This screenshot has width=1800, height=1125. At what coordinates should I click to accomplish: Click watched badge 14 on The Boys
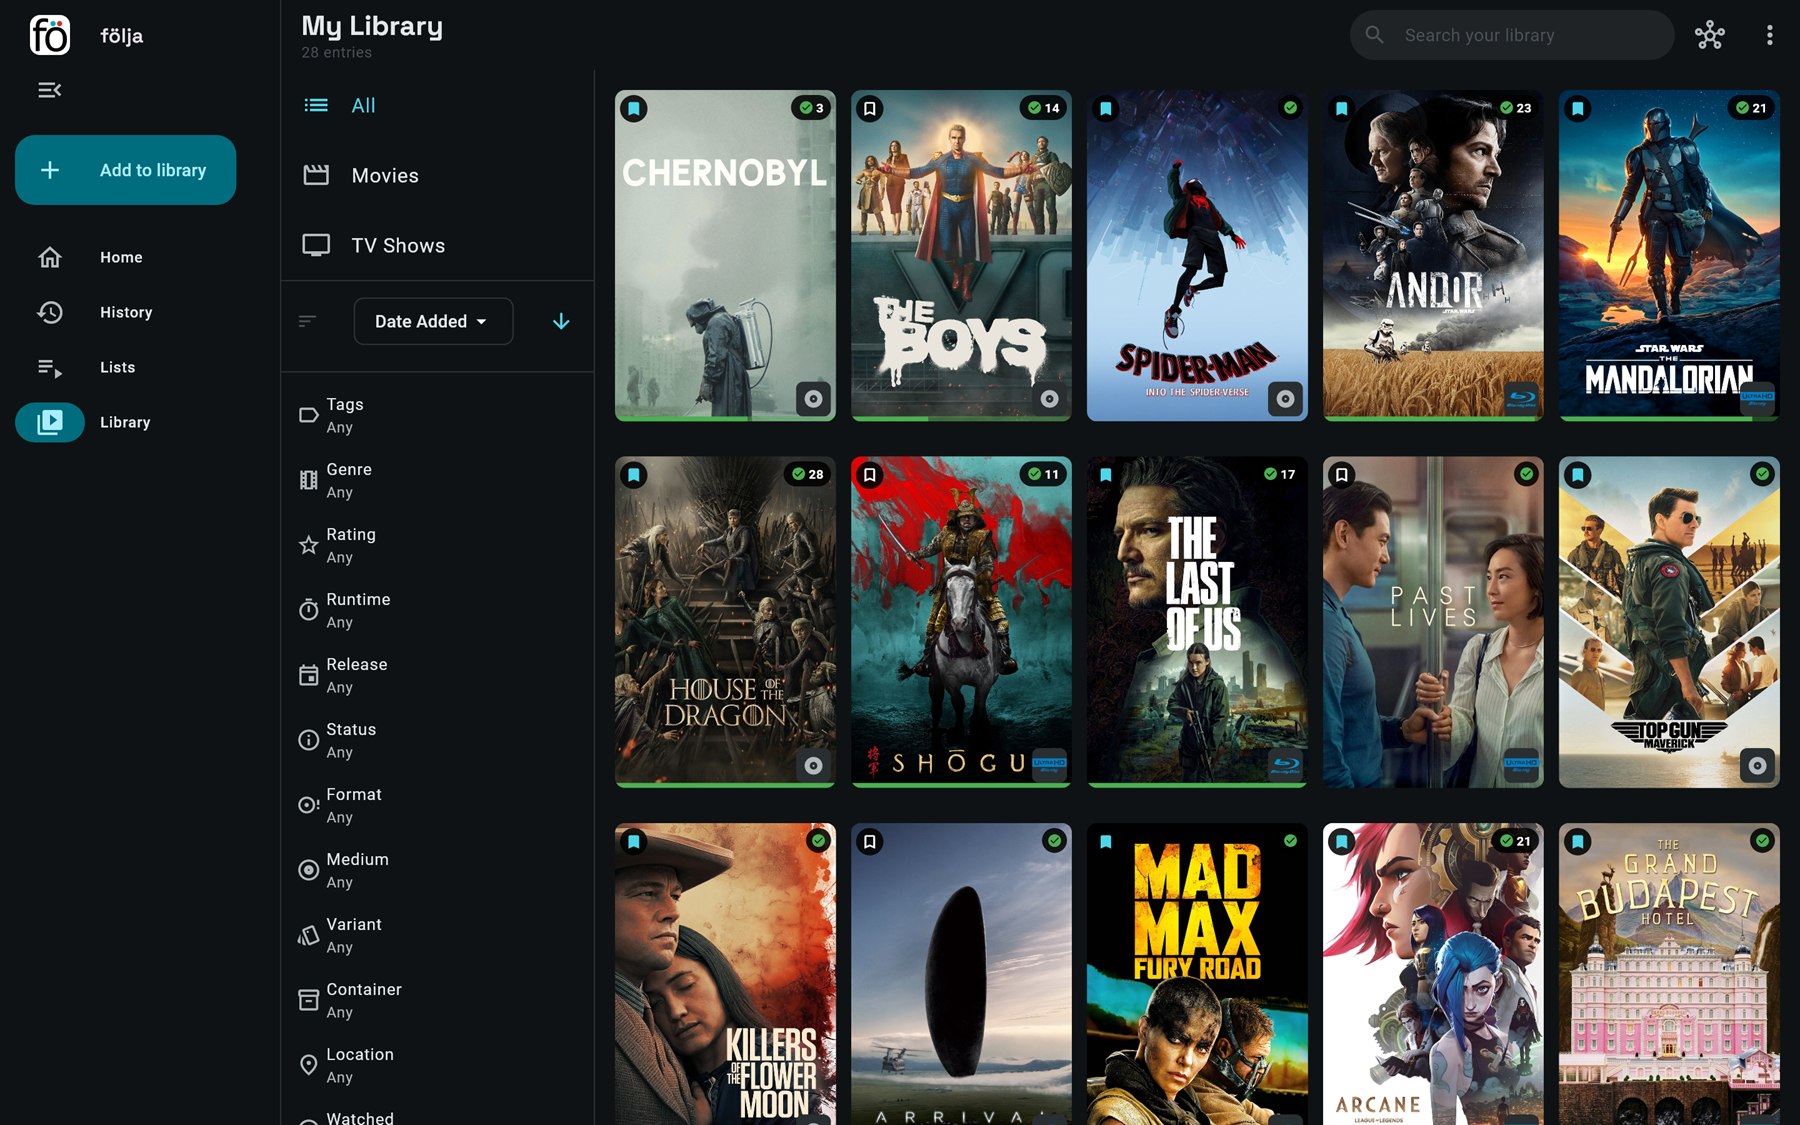pyautogui.click(x=1043, y=108)
